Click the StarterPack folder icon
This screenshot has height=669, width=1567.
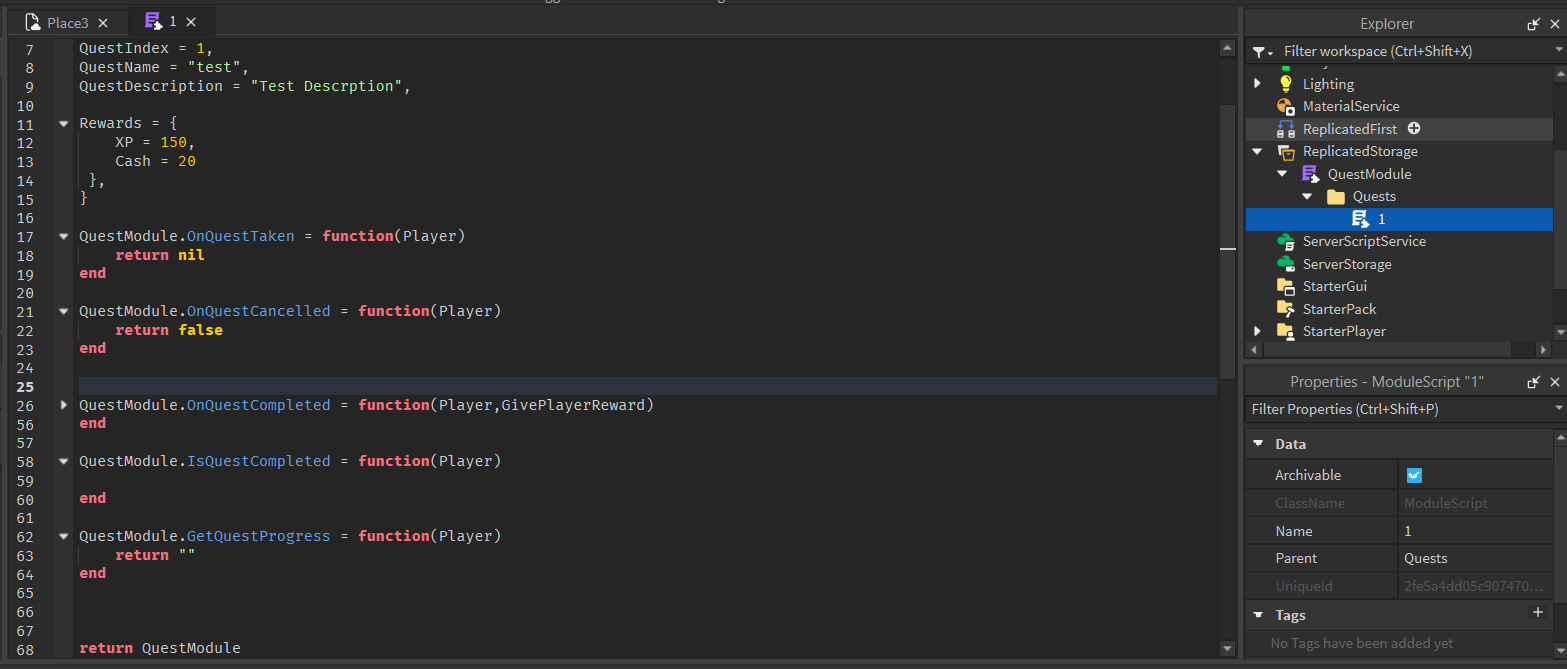pyautogui.click(x=1286, y=309)
